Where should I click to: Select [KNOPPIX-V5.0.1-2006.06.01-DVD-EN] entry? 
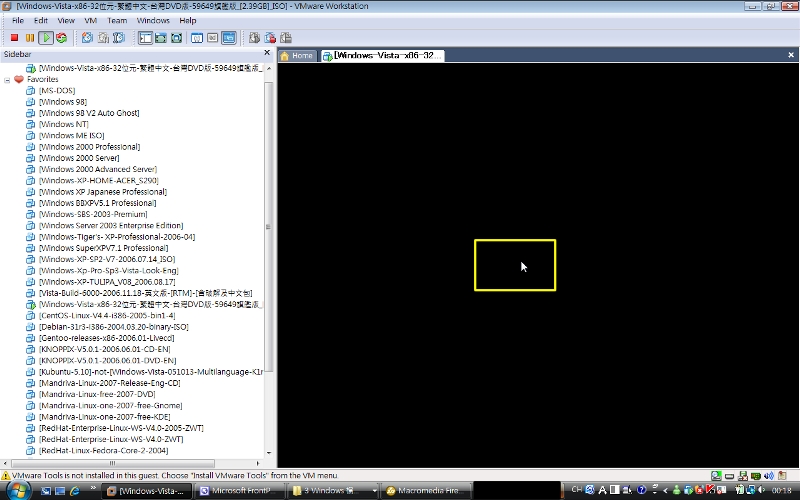(x=107, y=360)
